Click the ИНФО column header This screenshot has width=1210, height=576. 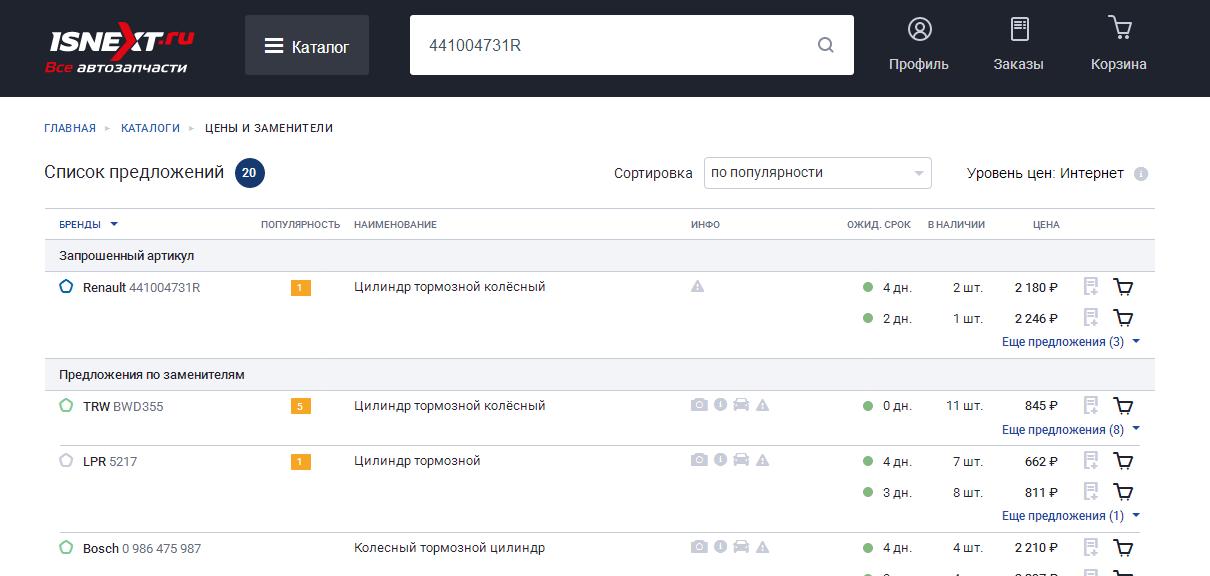(x=705, y=224)
